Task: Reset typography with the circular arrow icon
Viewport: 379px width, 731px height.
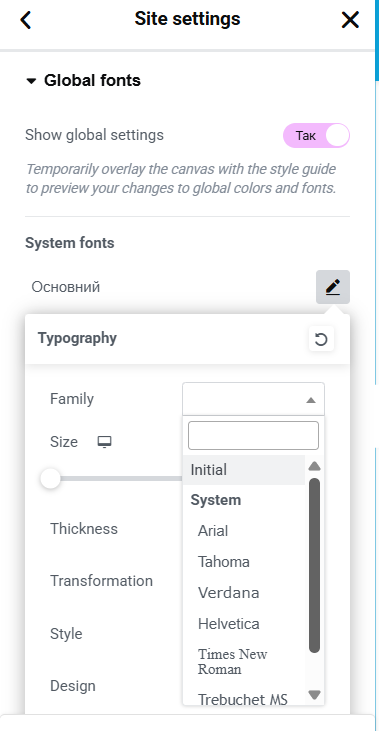Action: point(321,339)
